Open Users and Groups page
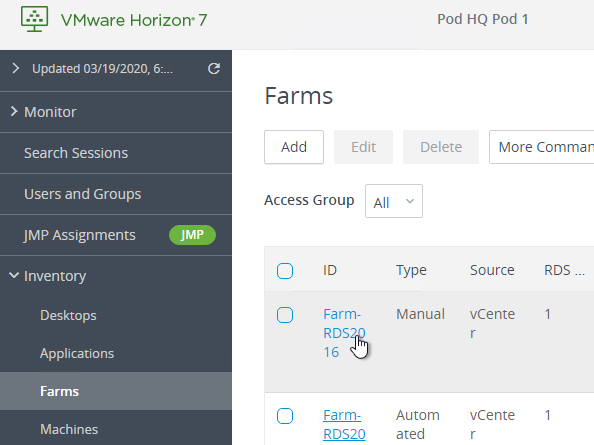594x445 pixels. click(82, 194)
